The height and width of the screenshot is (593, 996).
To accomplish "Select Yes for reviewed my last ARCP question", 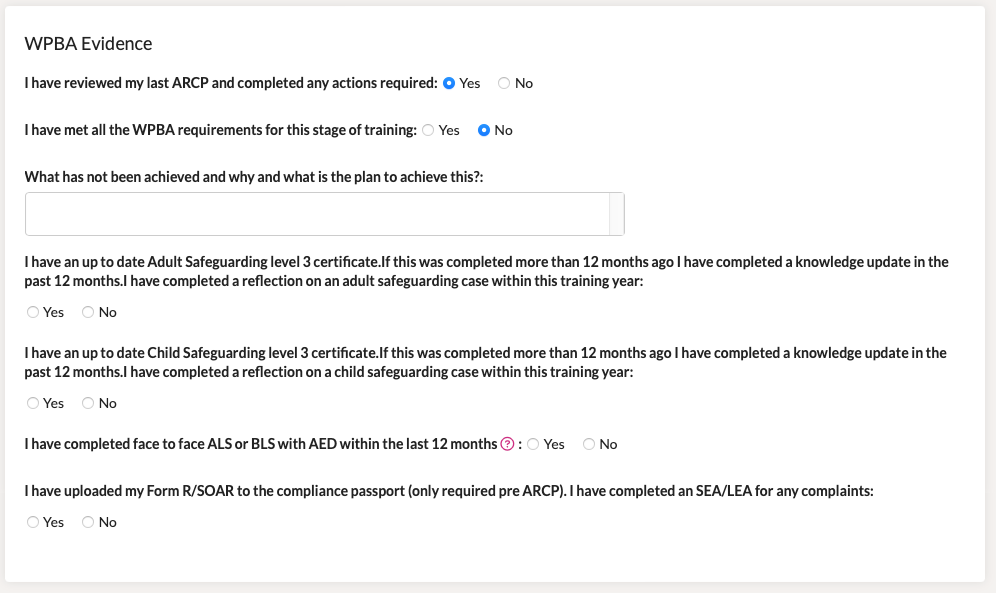I will 450,83.
